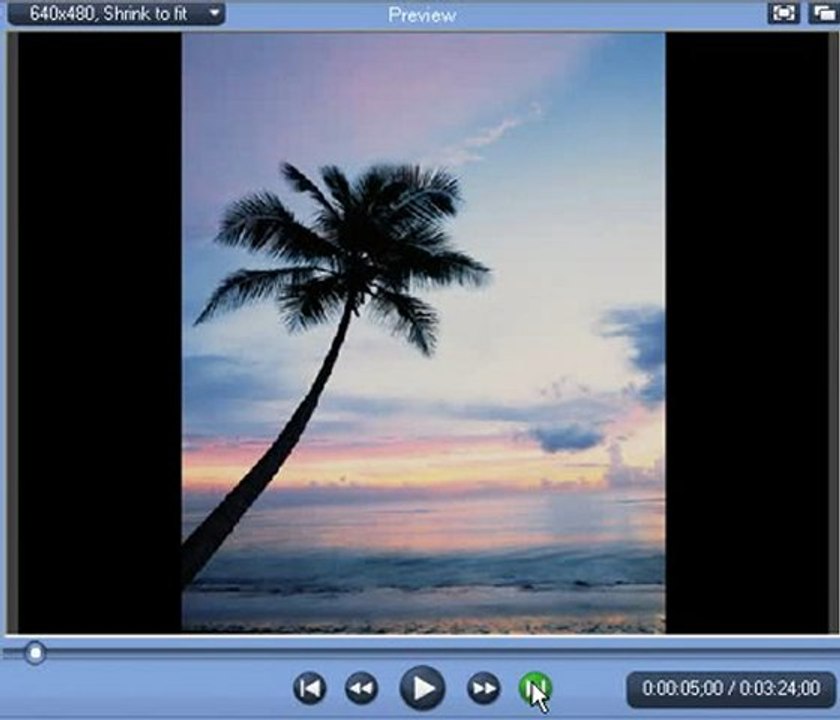Click the detach preview window icon
Screen dimensions: 840x720
pyautogui.click(x=823, y=13)
